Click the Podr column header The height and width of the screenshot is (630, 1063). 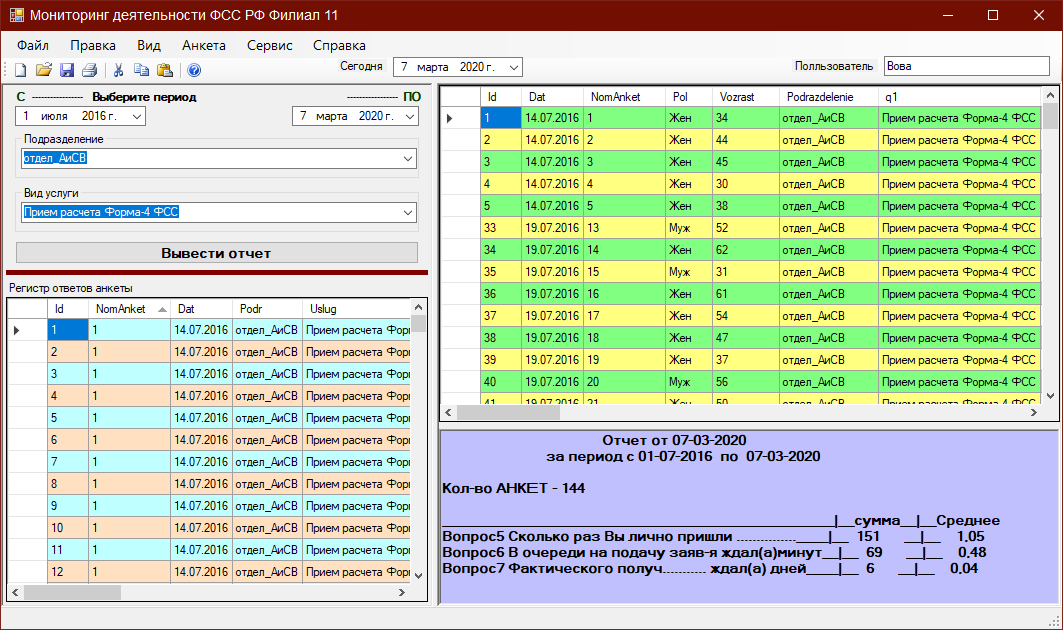[266, 309]
